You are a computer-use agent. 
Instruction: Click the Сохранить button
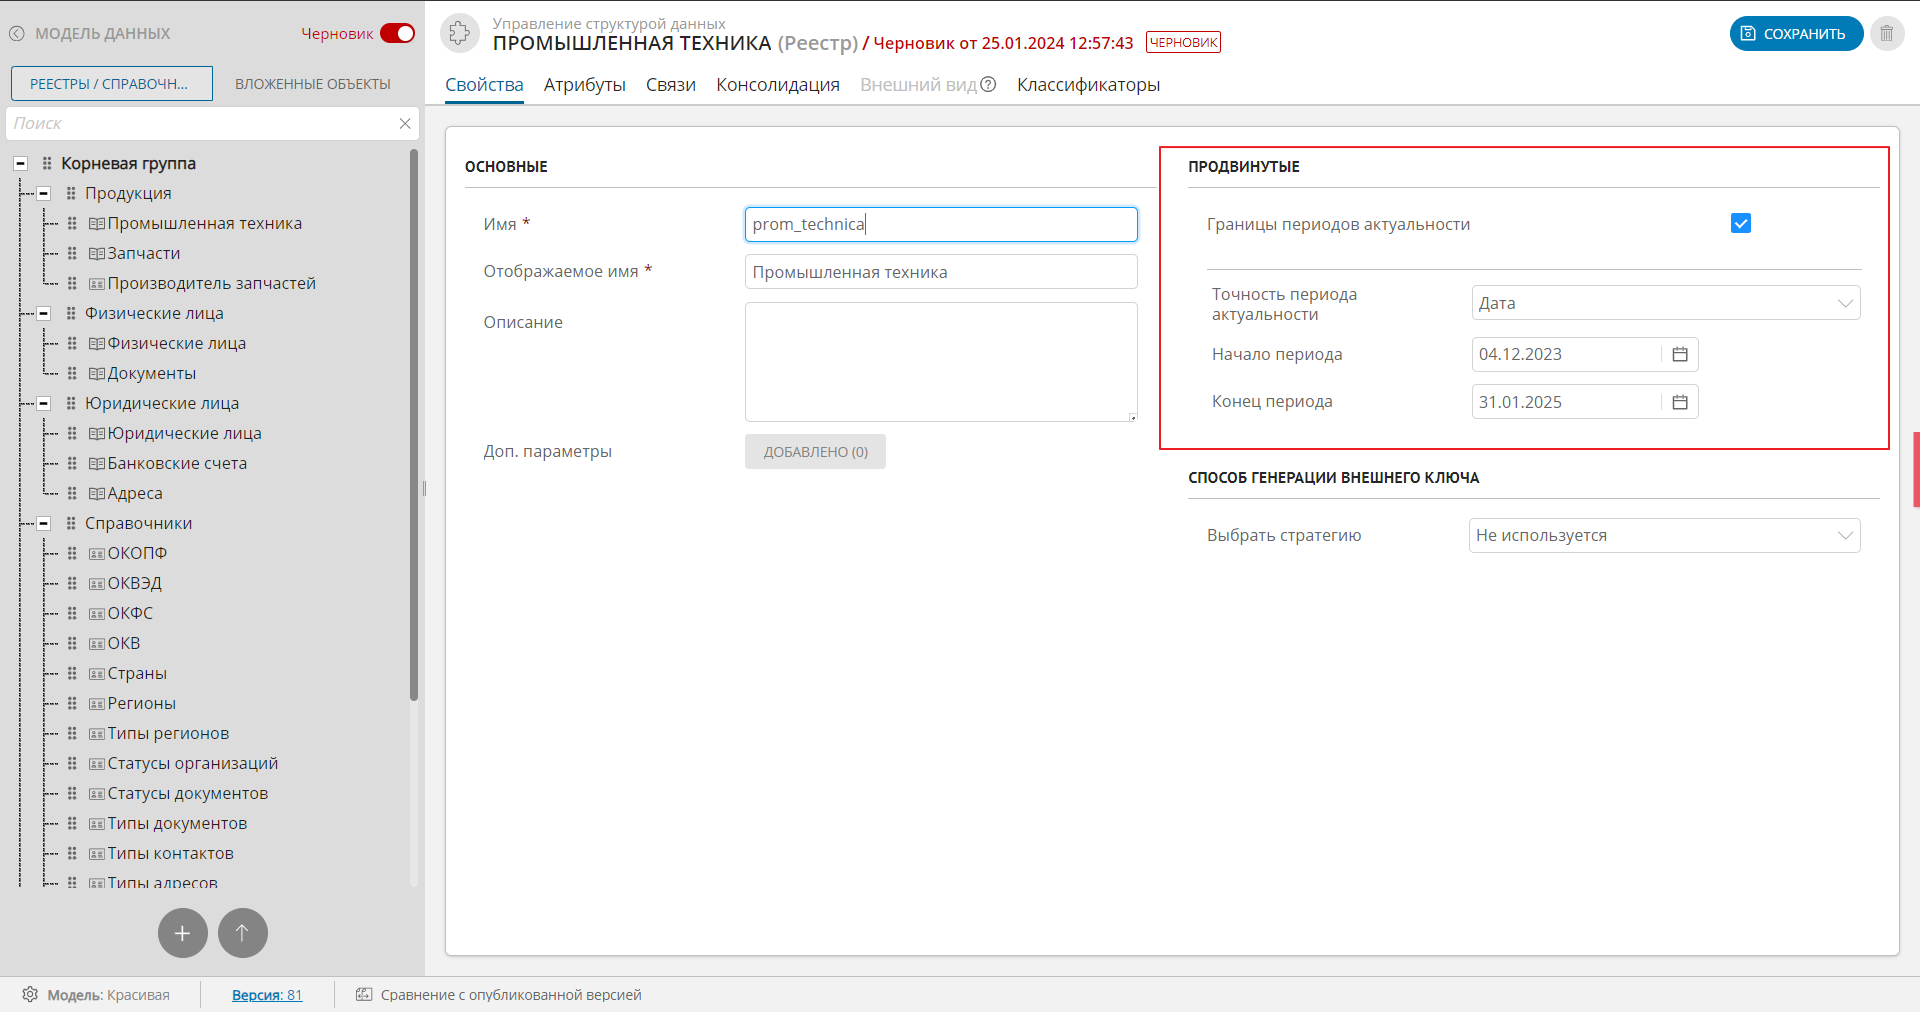[1796, 34]
